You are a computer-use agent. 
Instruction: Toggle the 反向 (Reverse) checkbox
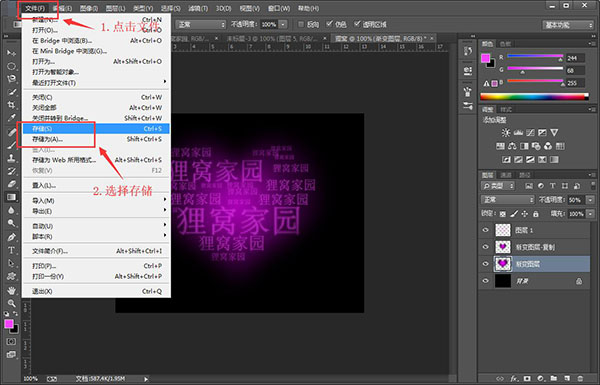pyautogui.click(x=301, y=24)
